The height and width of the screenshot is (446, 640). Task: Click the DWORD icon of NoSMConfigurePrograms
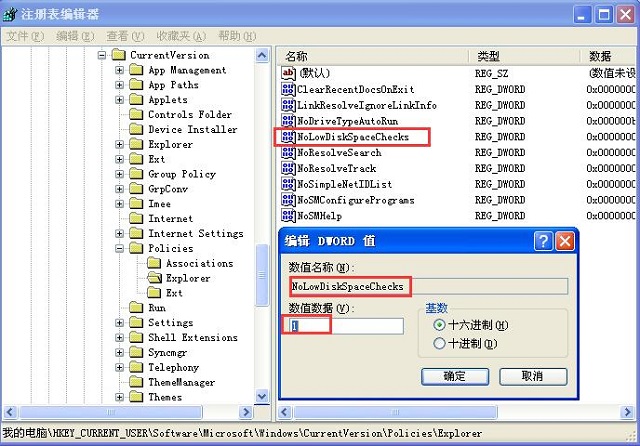pos(288,200)
